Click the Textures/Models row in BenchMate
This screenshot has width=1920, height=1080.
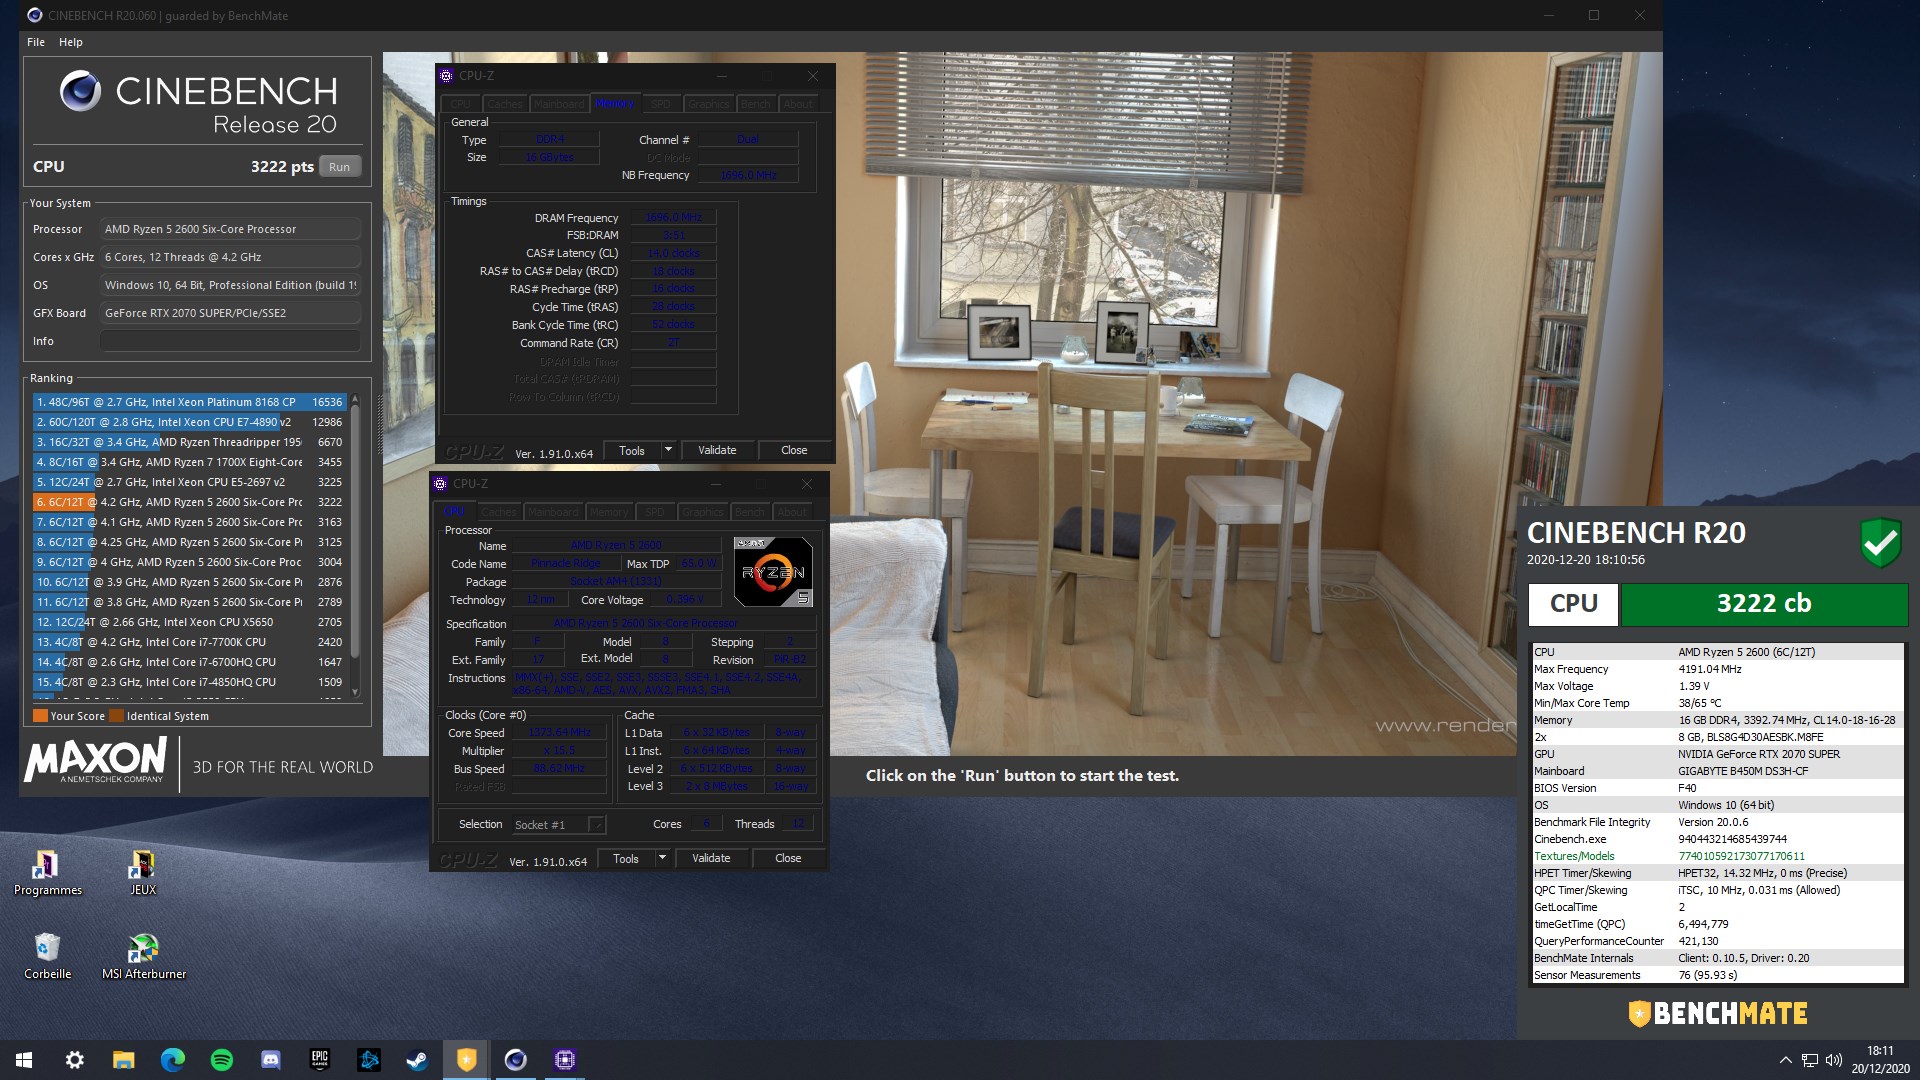click(1717, 856)
